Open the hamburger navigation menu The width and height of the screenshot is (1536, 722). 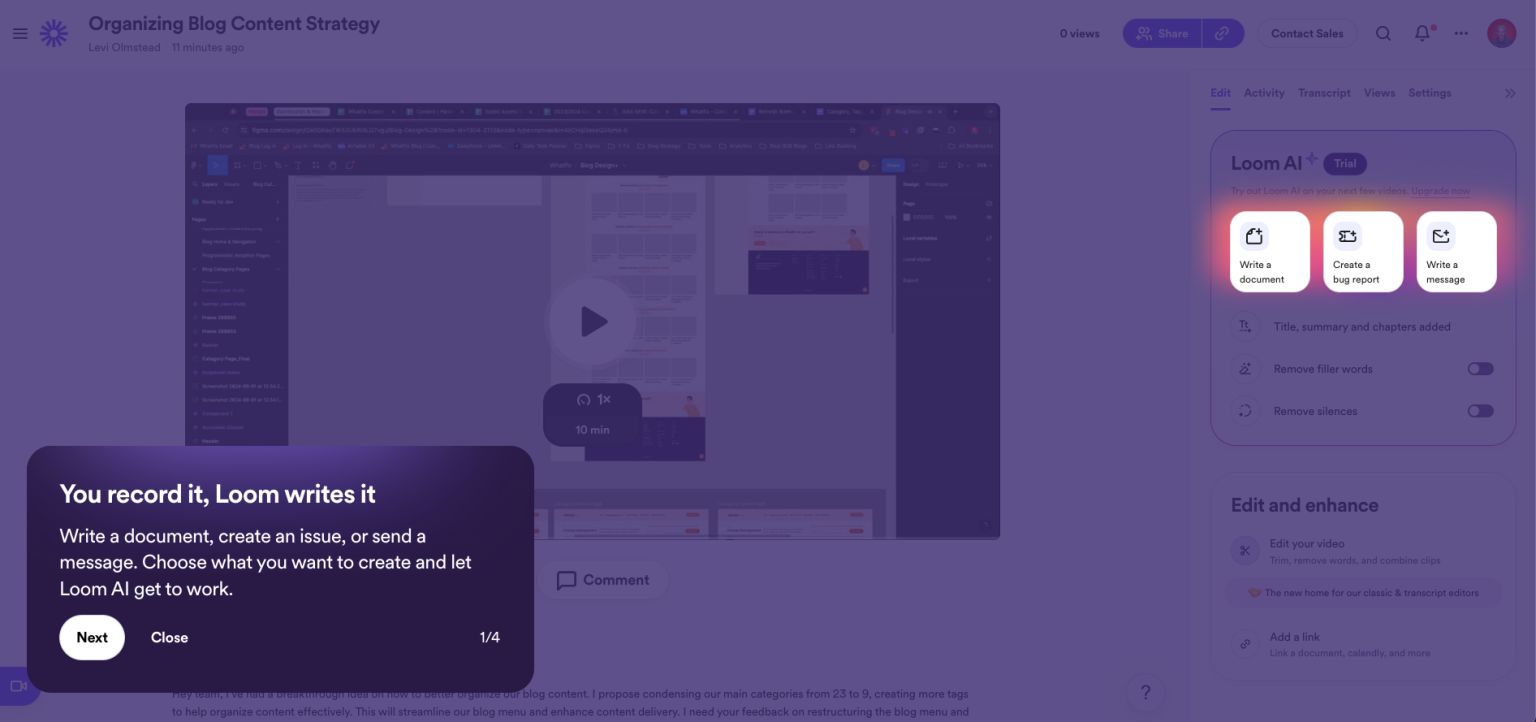20,33
